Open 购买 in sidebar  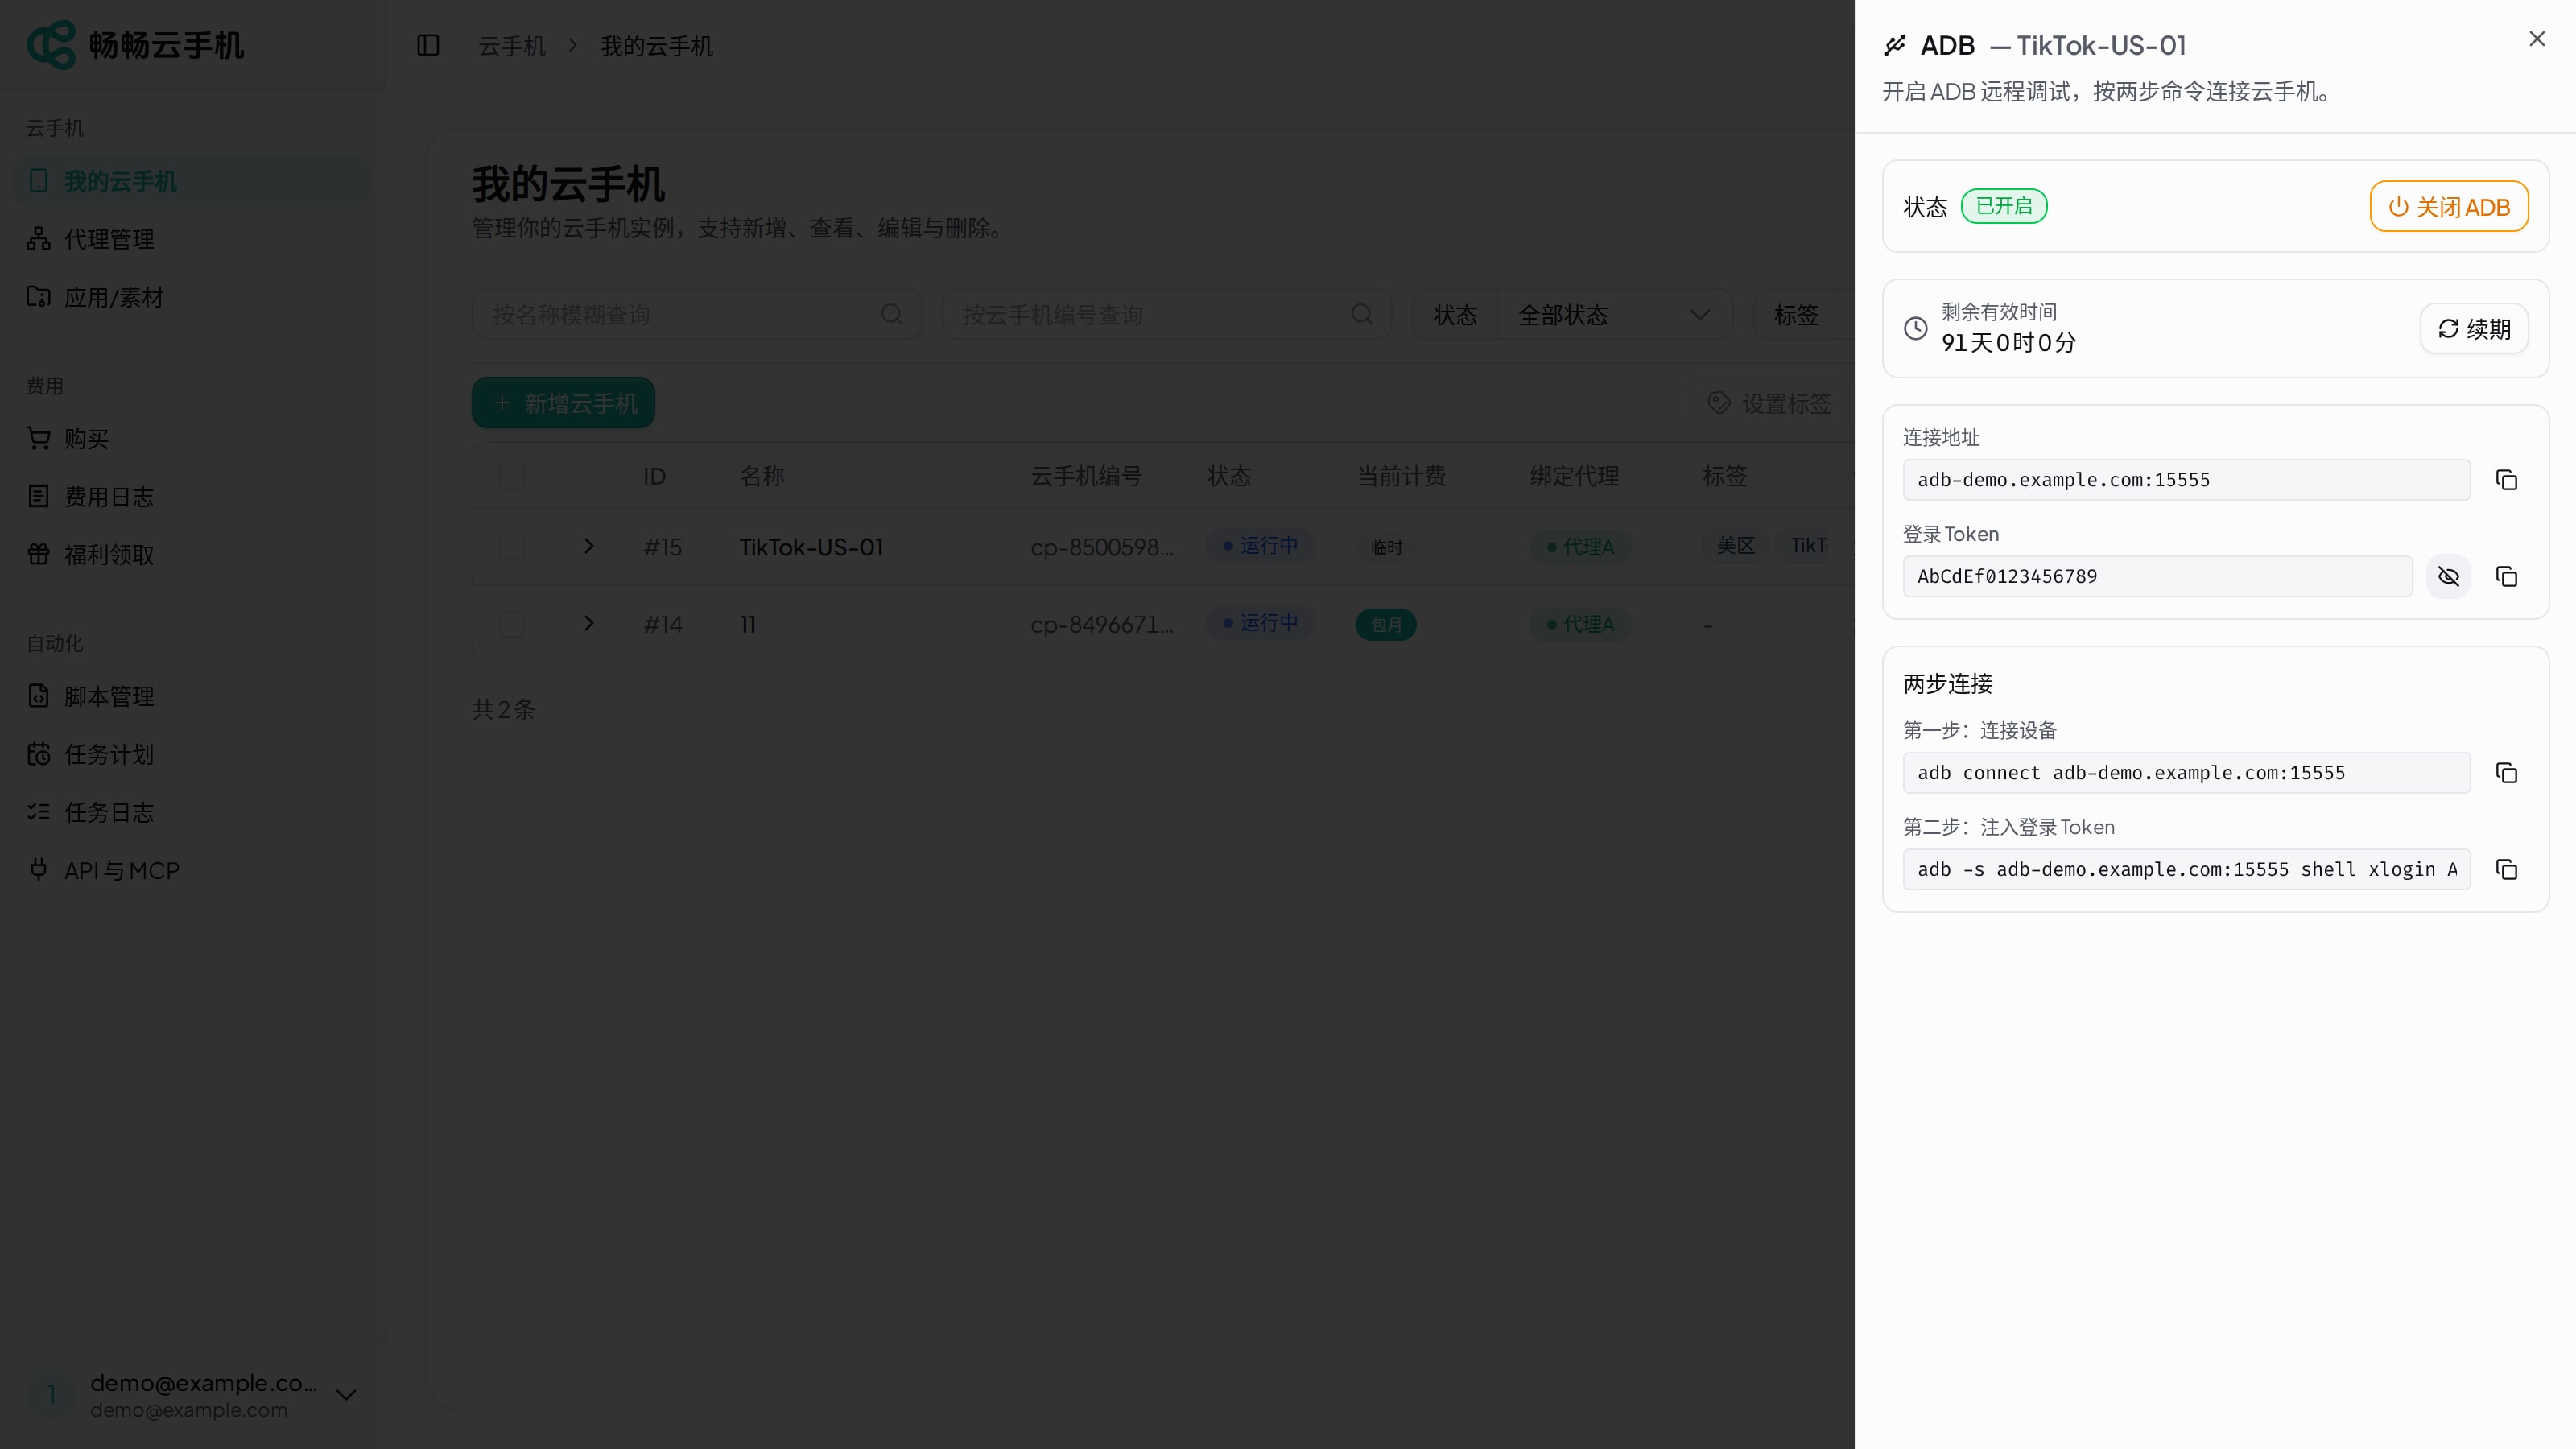(x=192, y=439)
